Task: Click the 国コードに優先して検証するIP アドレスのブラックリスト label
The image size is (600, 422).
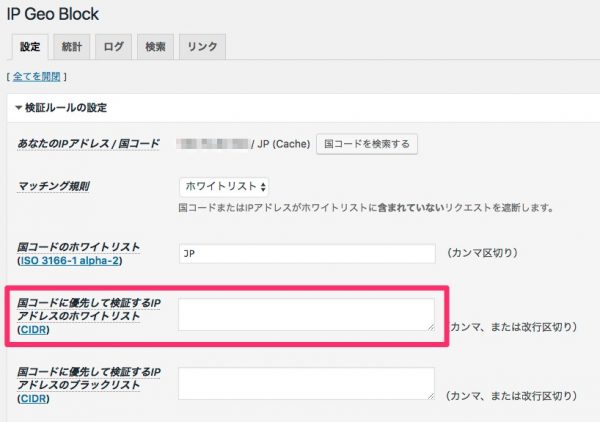Action: [x=89, y=378]
